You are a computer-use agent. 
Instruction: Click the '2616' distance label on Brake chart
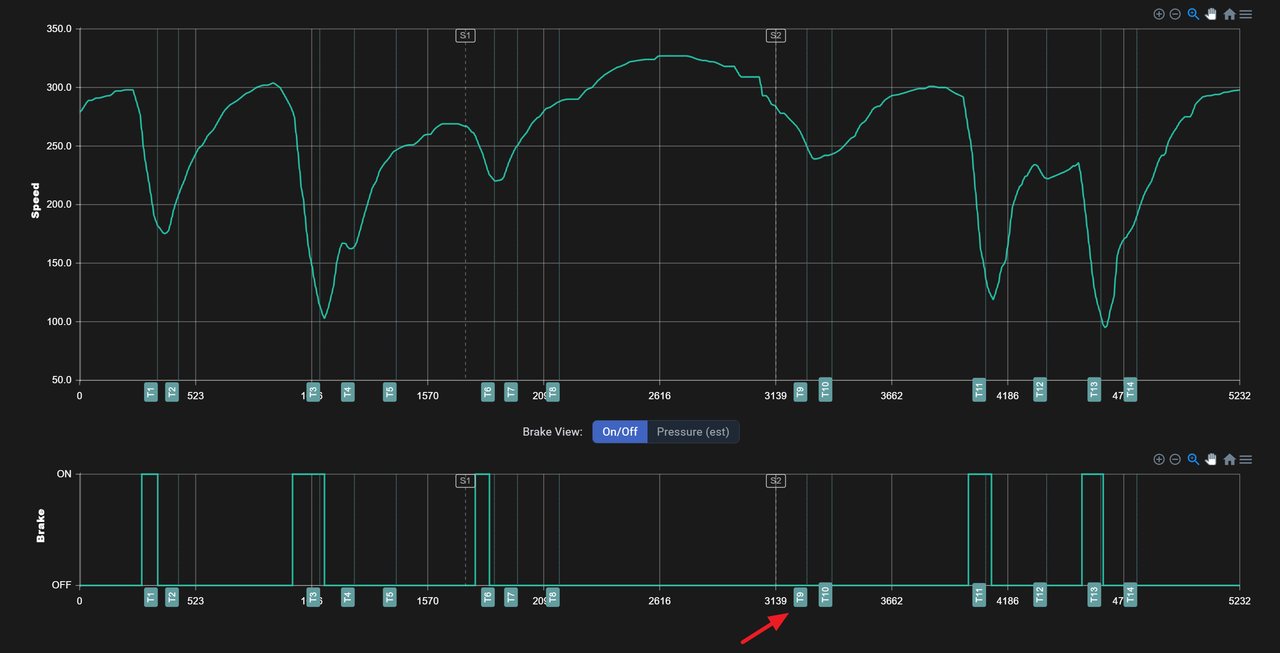coord(659,601)
